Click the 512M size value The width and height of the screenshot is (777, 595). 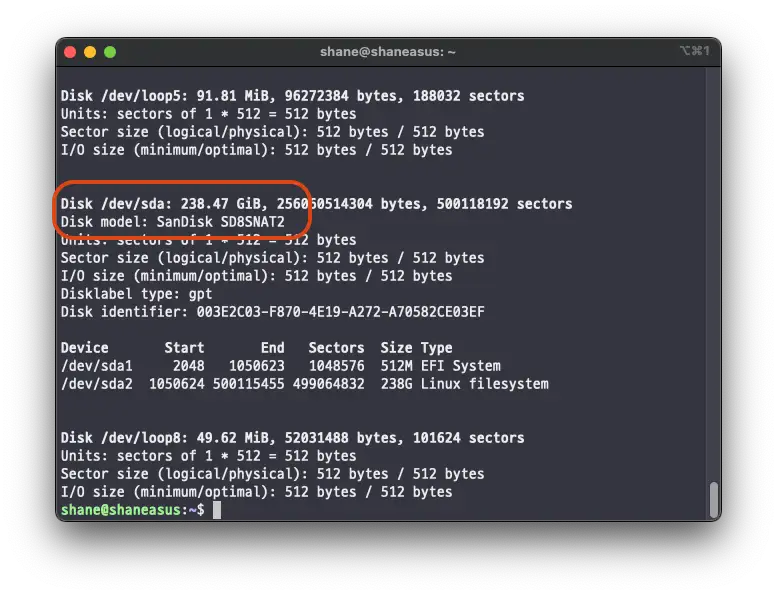pos(396,366)
